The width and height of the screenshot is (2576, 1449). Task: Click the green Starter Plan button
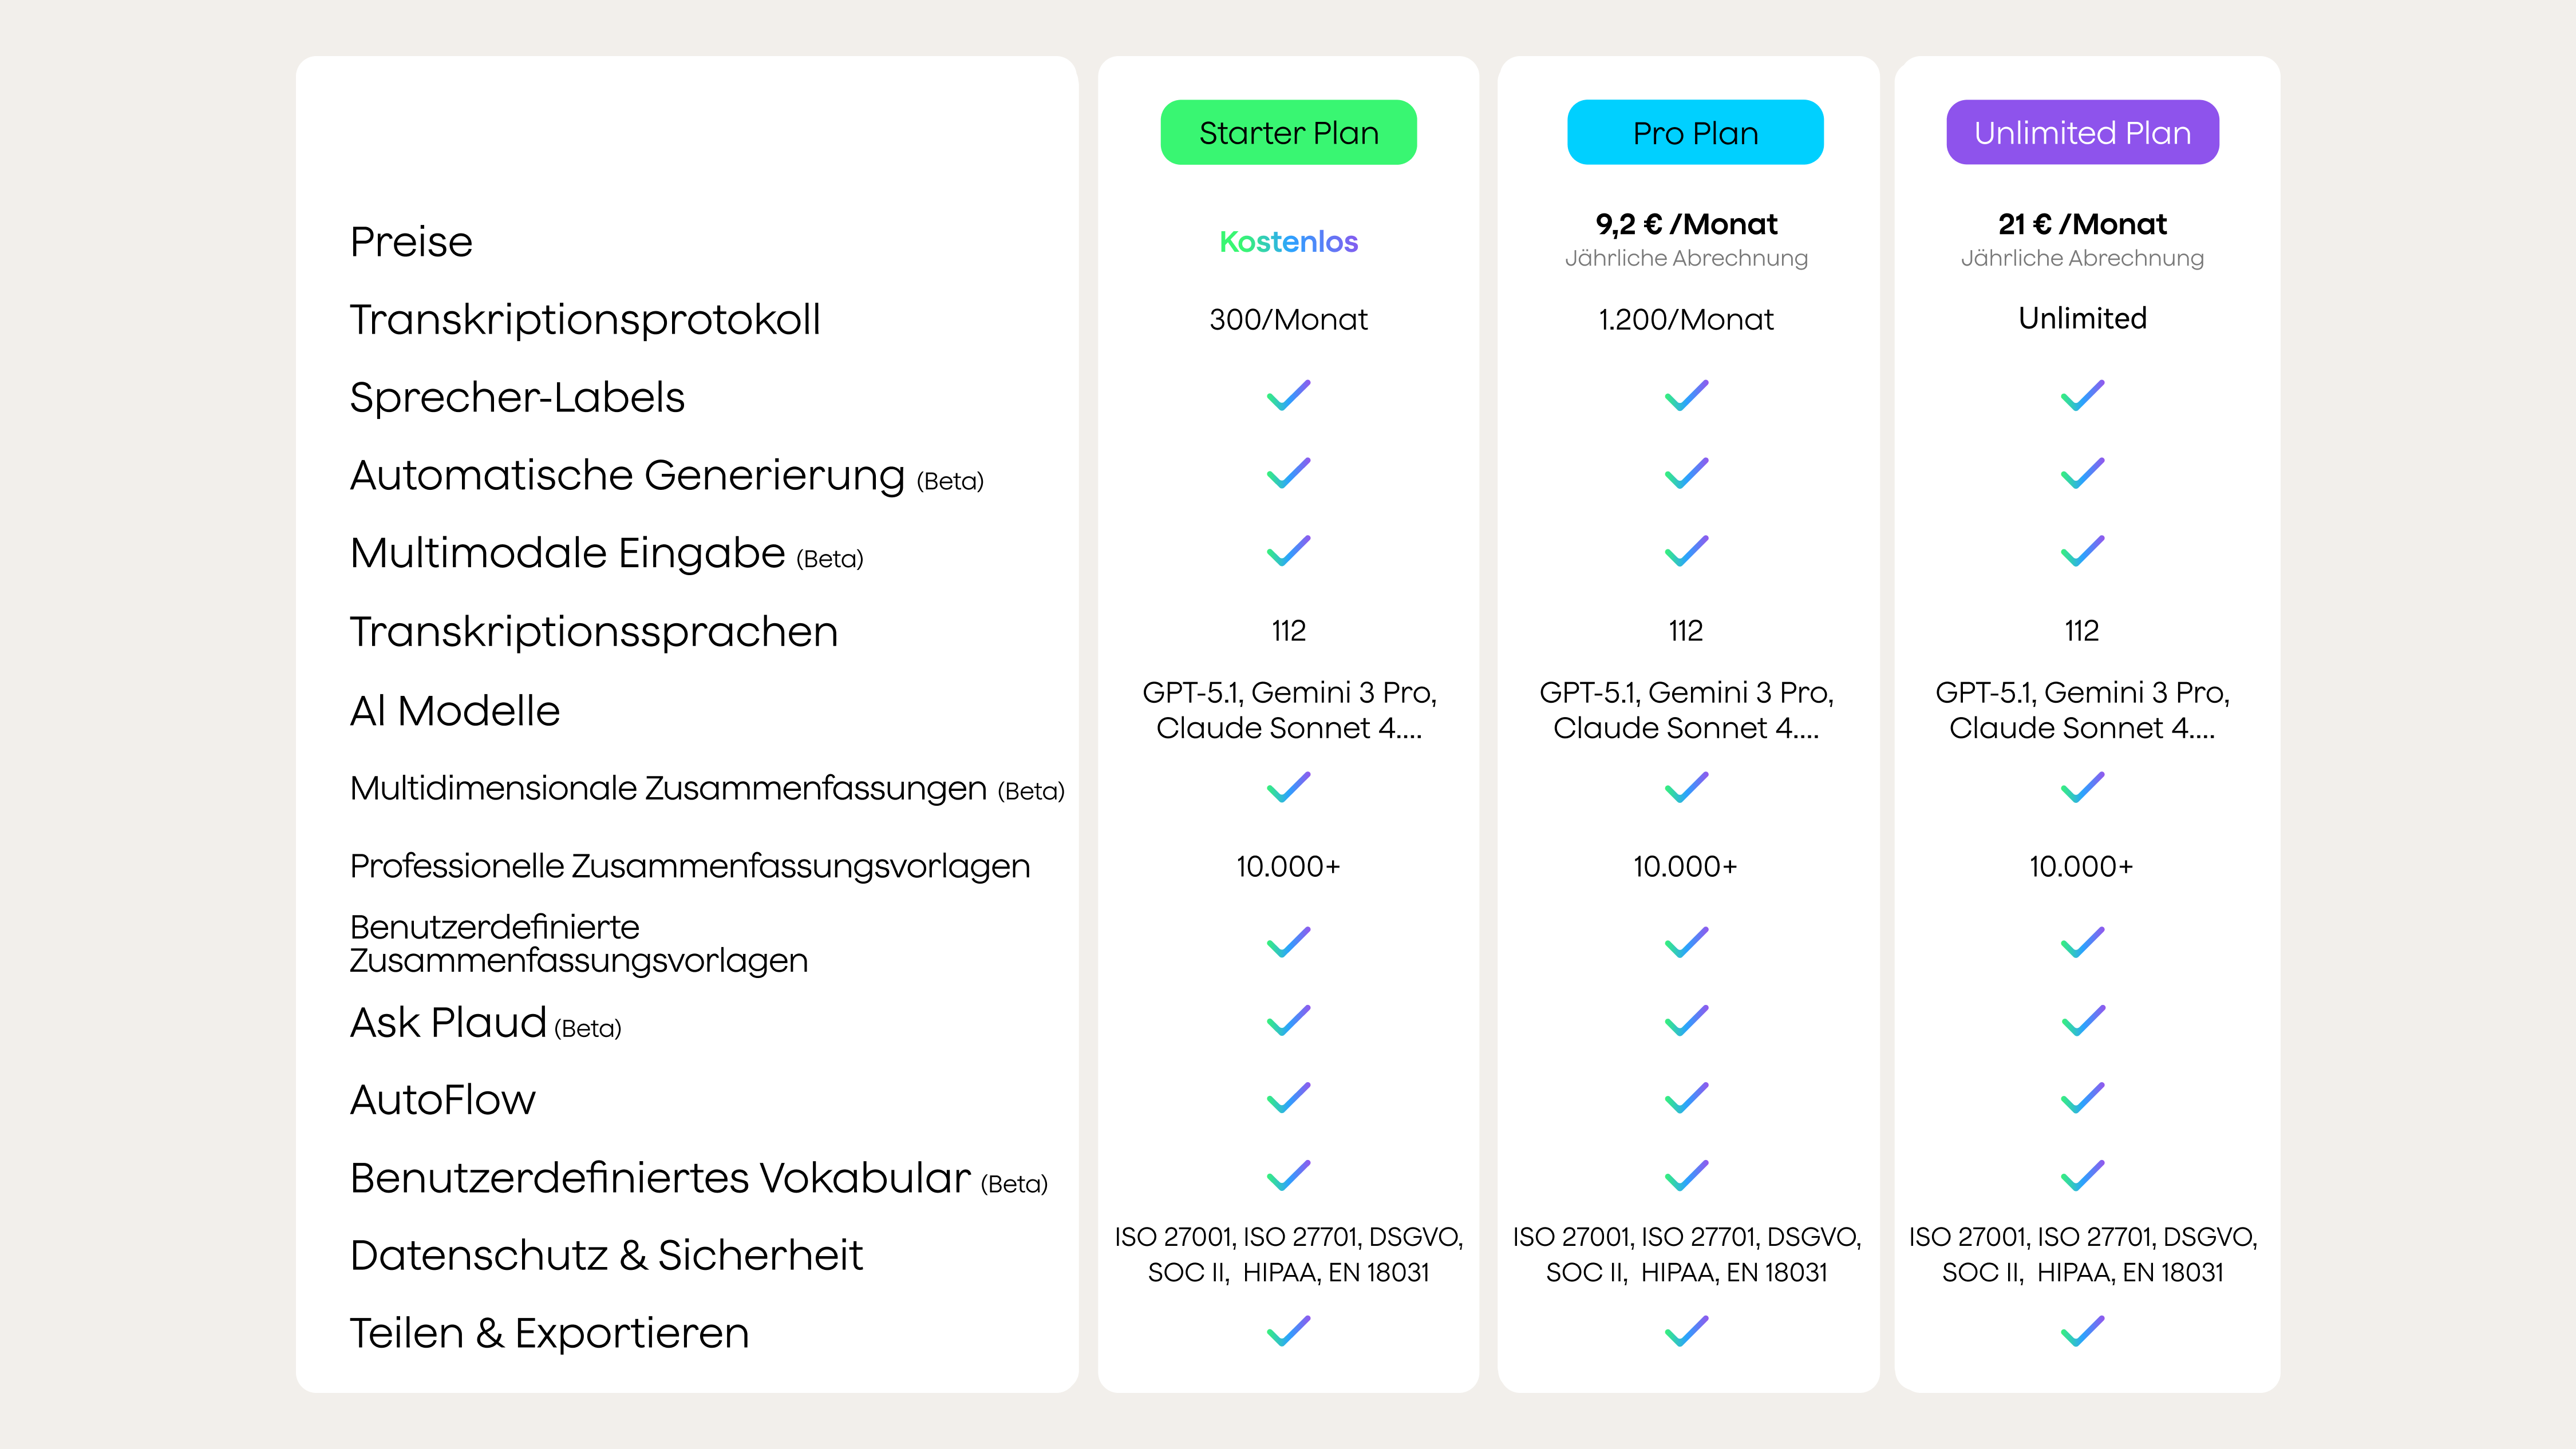(x=1288, y=133)
